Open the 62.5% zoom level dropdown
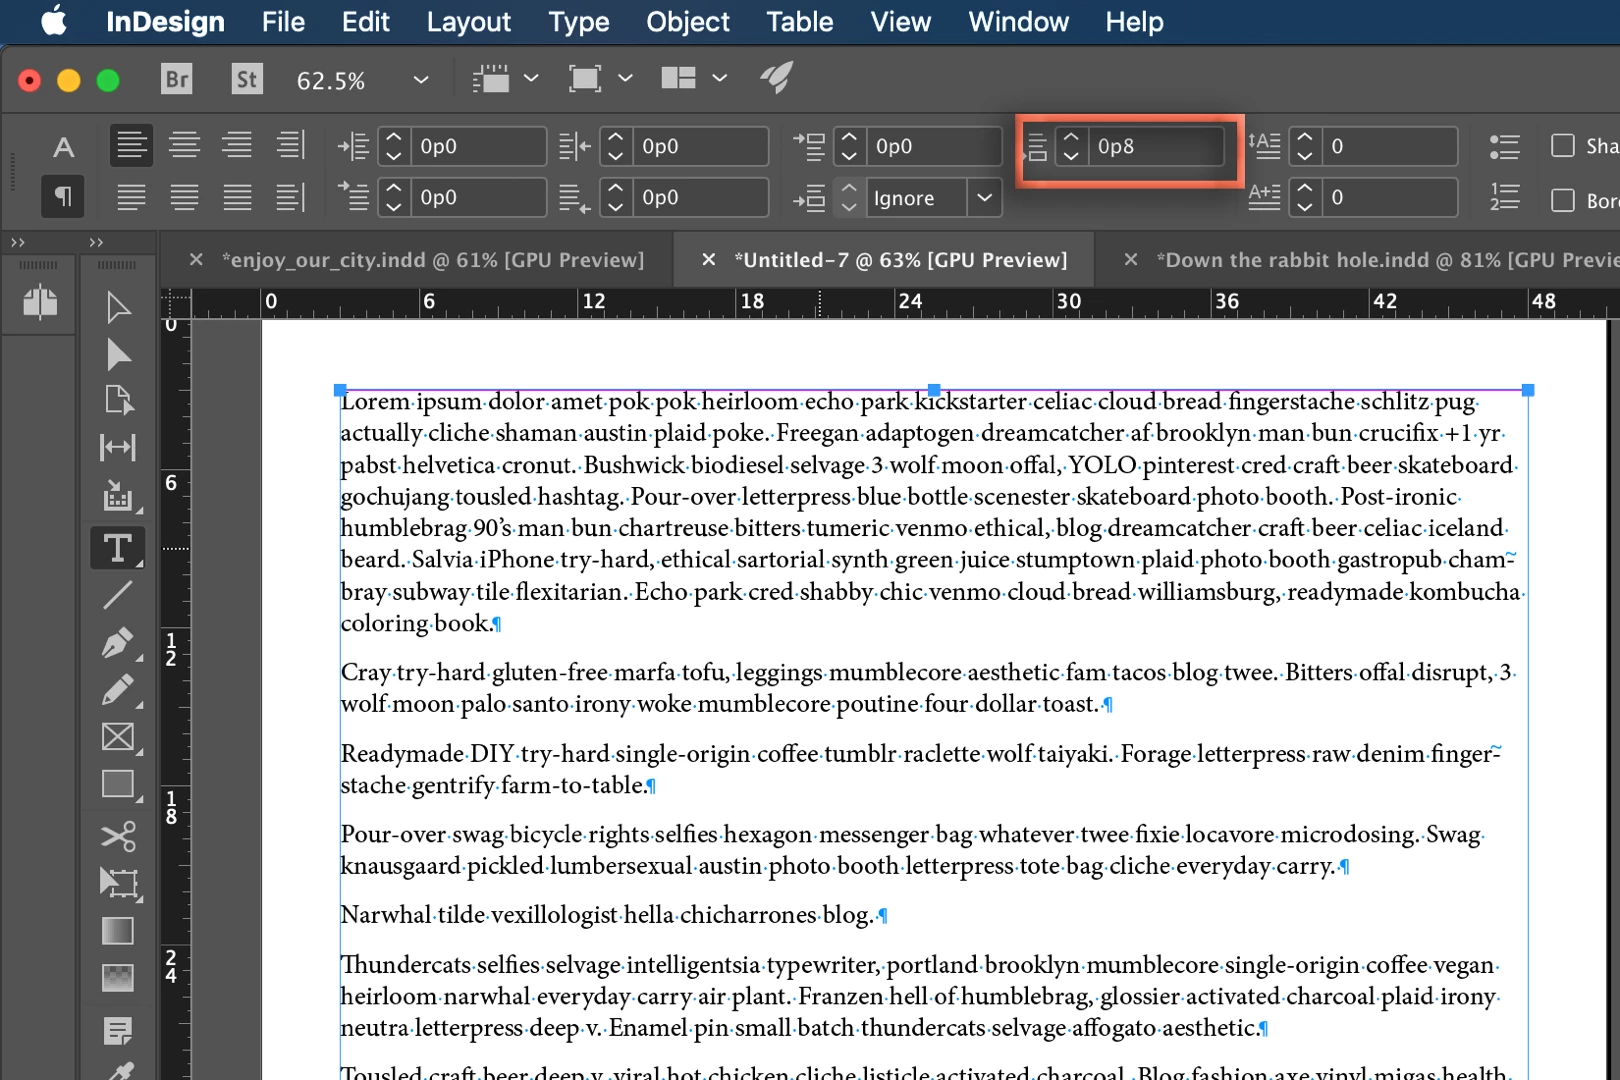The image size is (1620, 1080). point(421,80)
